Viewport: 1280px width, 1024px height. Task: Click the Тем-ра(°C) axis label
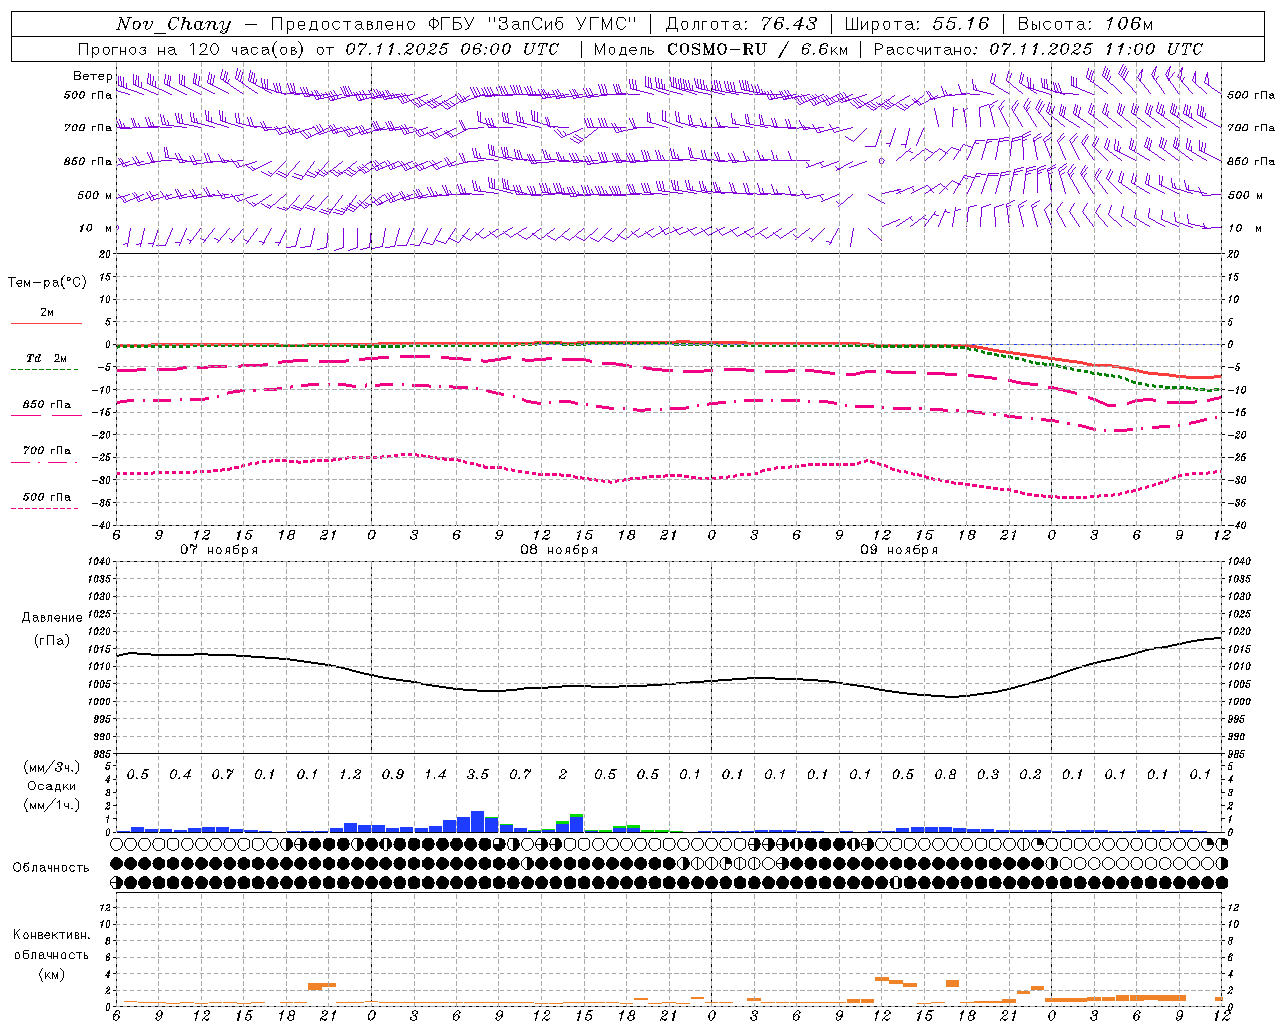(x=47, y=283)
